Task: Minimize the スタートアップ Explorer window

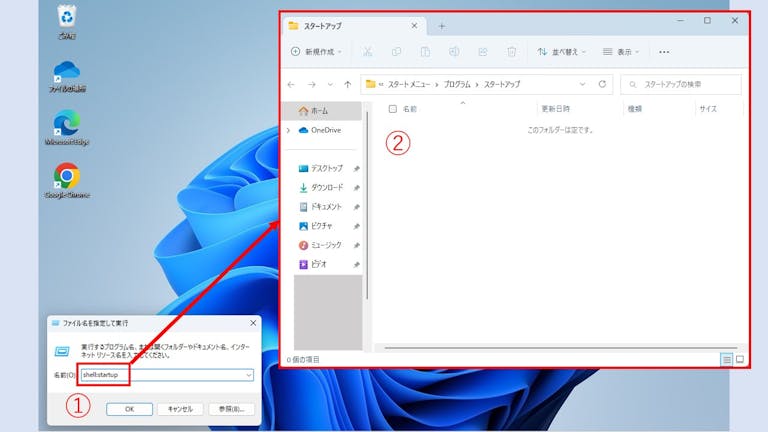Action: point(680,21)
